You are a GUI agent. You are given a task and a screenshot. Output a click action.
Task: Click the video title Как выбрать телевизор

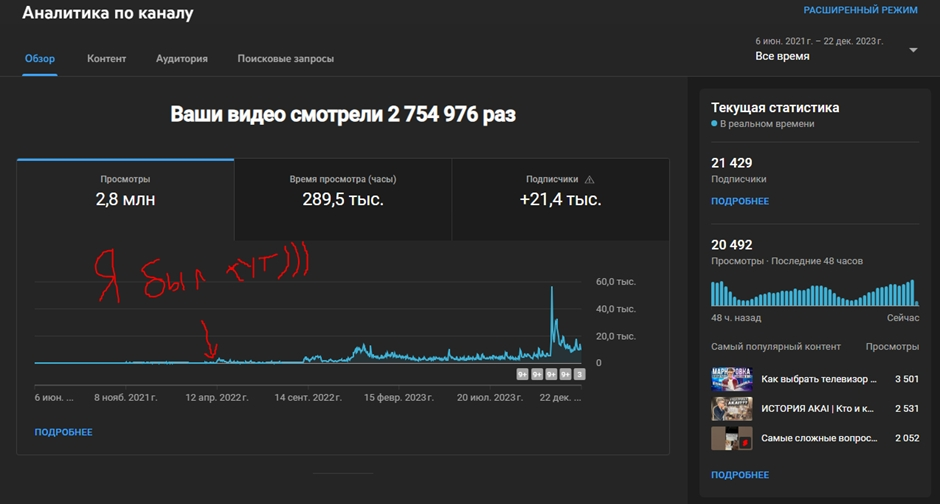pyautogui.click(x=818, y=379)
